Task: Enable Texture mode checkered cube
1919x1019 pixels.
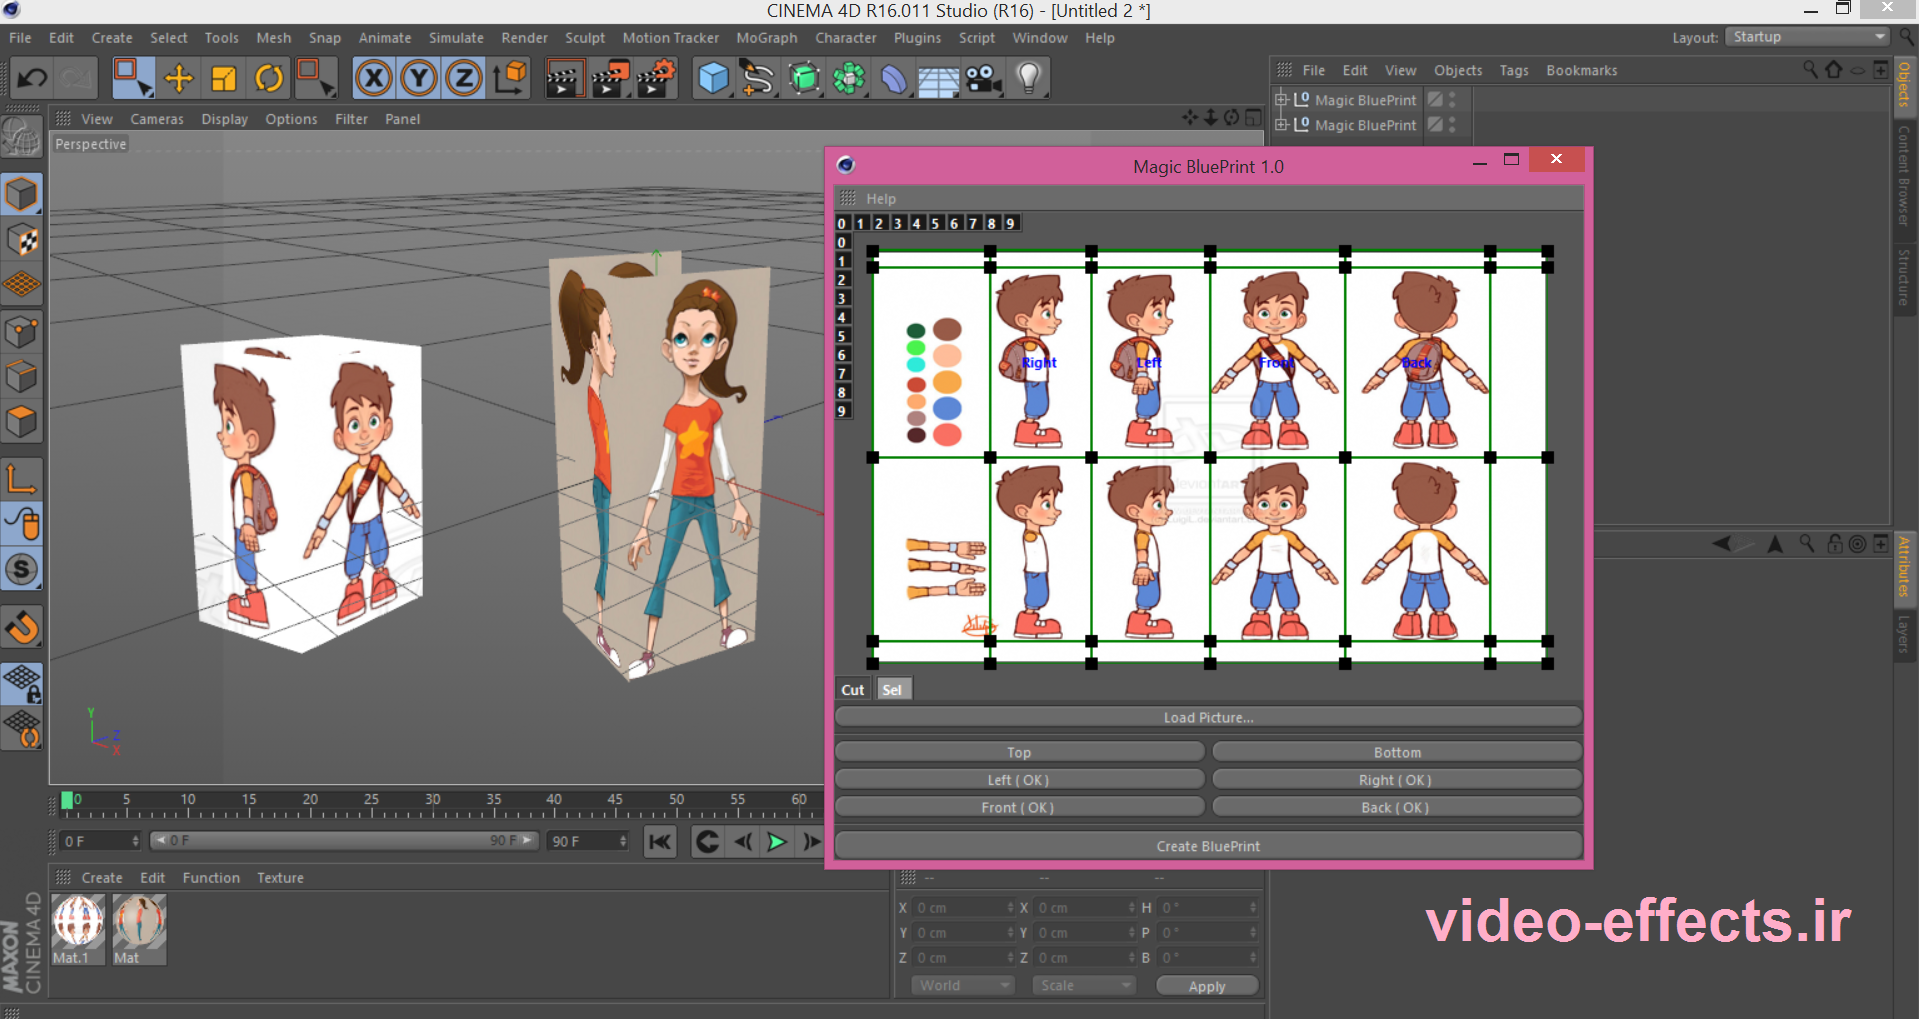Action: click(x=22, y=240)
